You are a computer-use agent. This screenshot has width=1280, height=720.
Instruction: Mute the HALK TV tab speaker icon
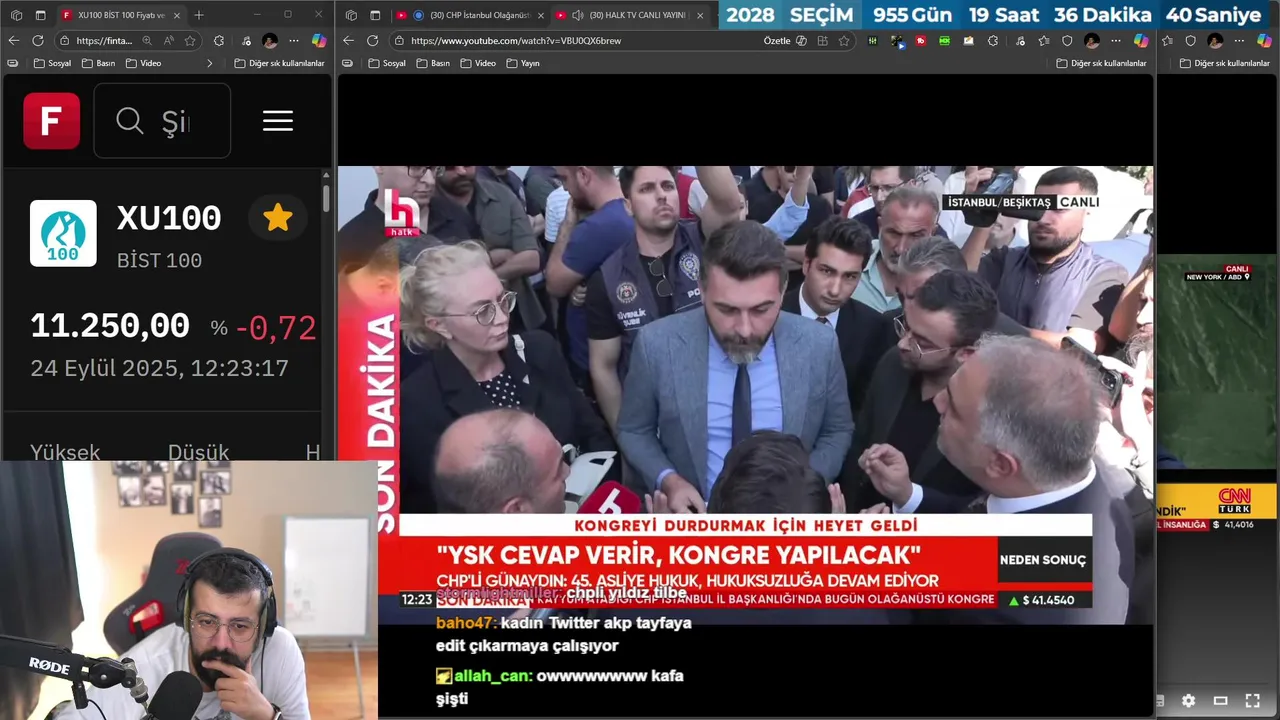point(577,15)
